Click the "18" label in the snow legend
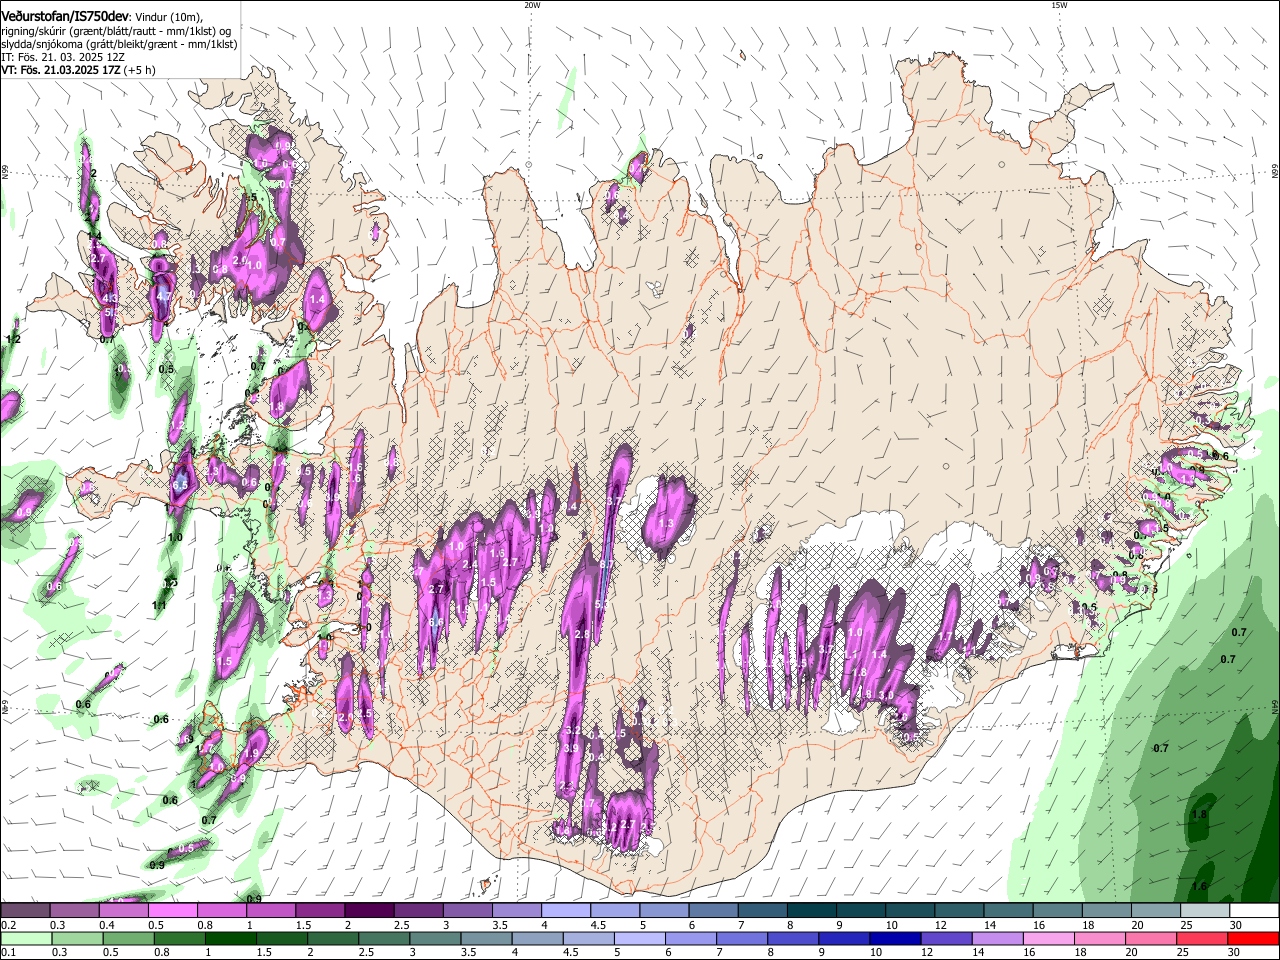Screen dimensions: 1280x960 [x=1088, y=925]
